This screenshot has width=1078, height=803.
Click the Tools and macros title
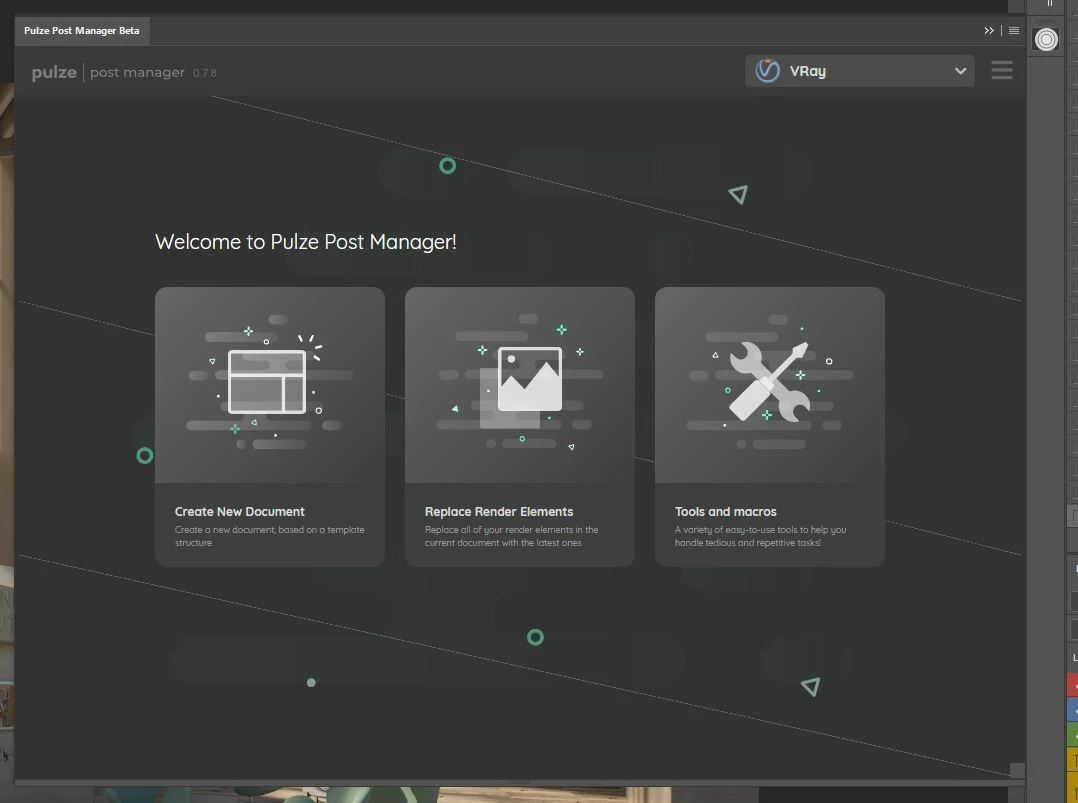point(725,512)
